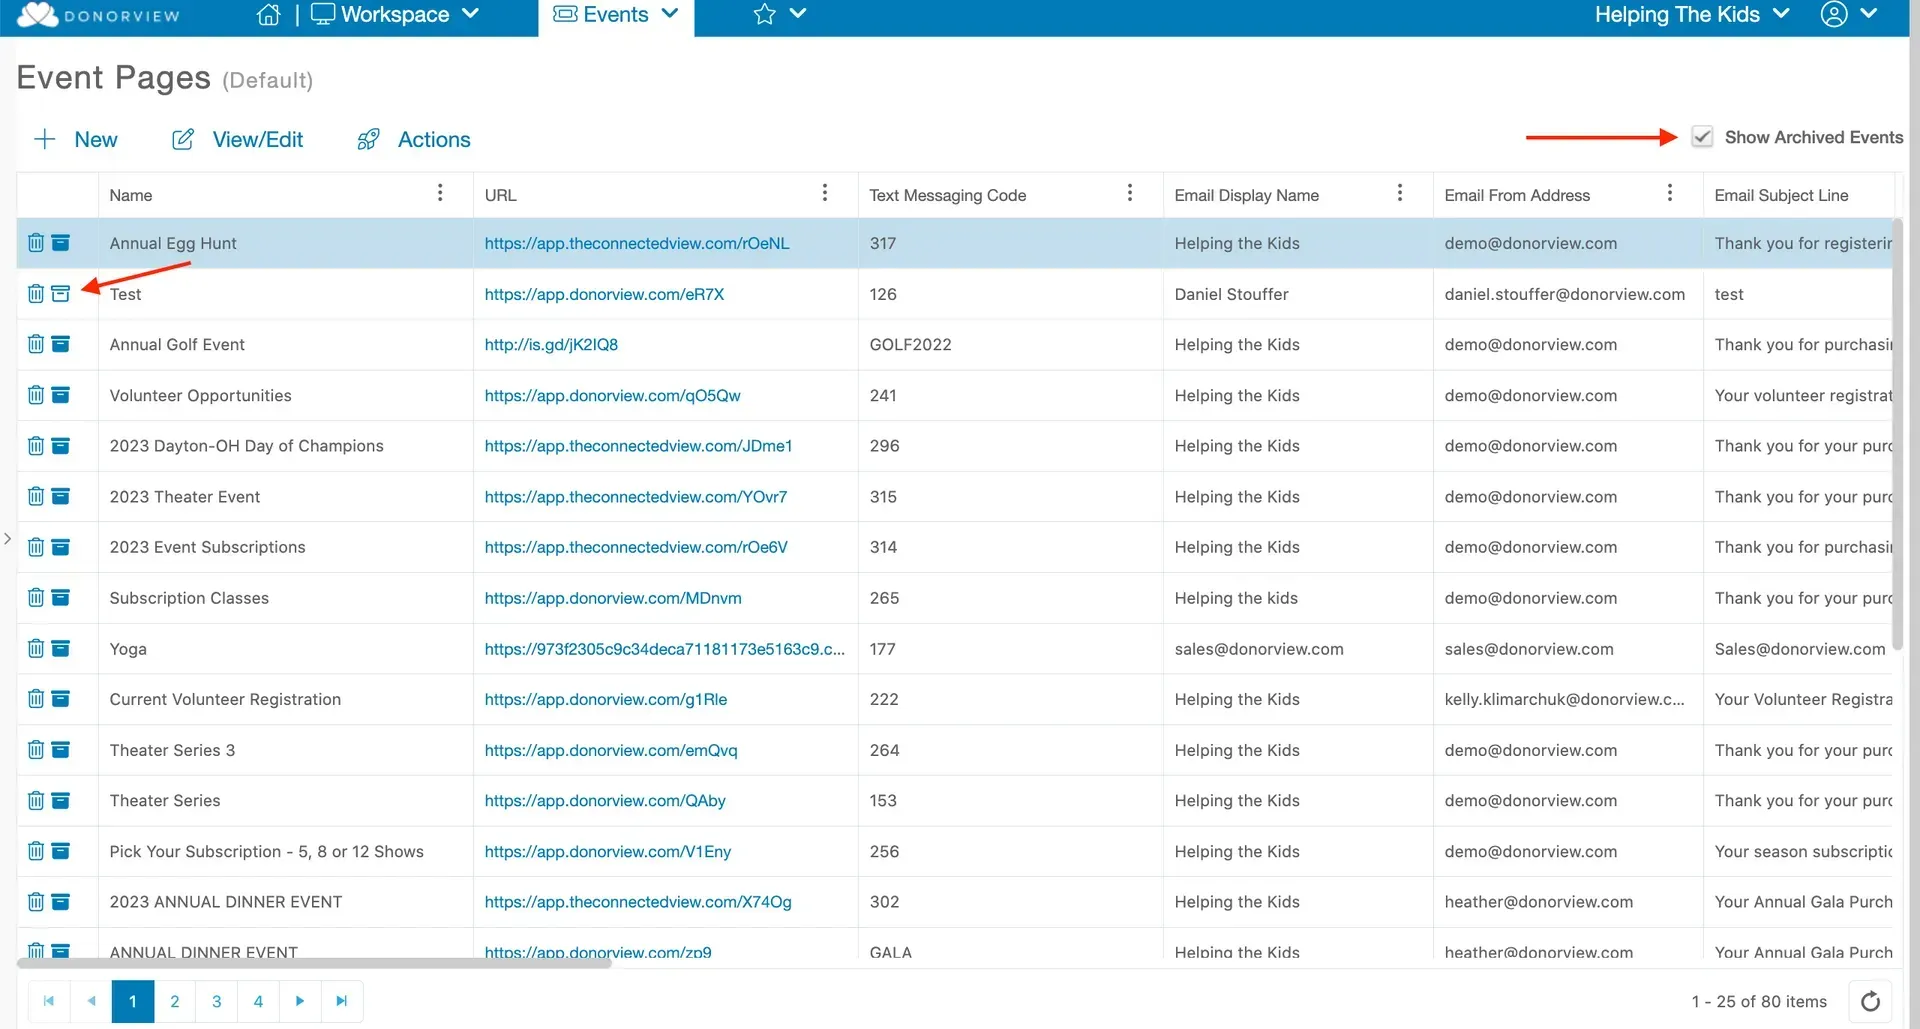Select Daniel Stouffer display name cell
1920x1029 pixels.
coord(1297,294)
